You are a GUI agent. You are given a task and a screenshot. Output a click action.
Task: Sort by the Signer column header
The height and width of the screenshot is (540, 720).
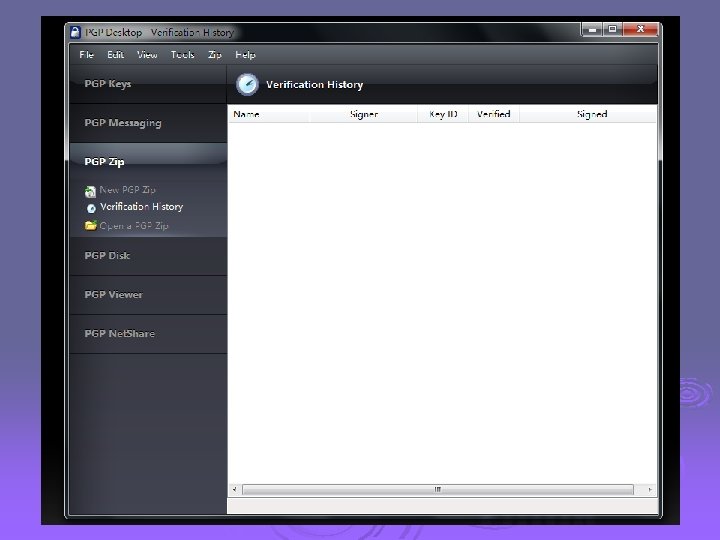point(364,114)
